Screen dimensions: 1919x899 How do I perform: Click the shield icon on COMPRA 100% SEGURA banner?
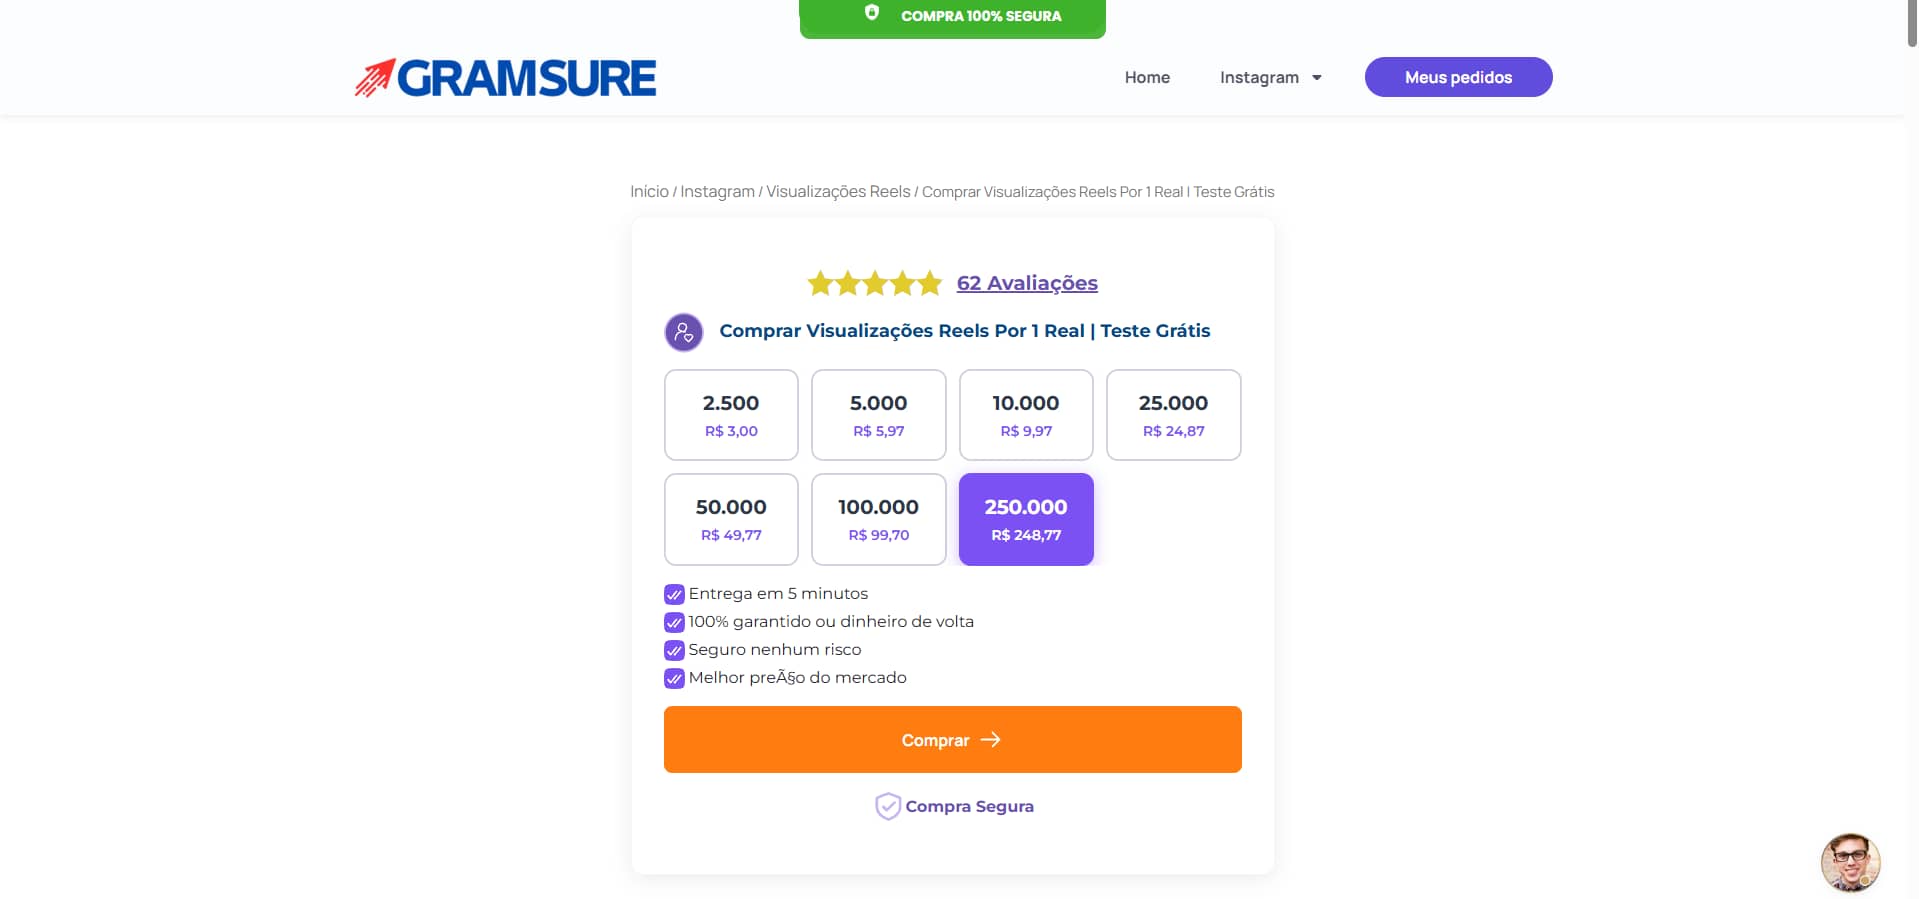point(873,14)
